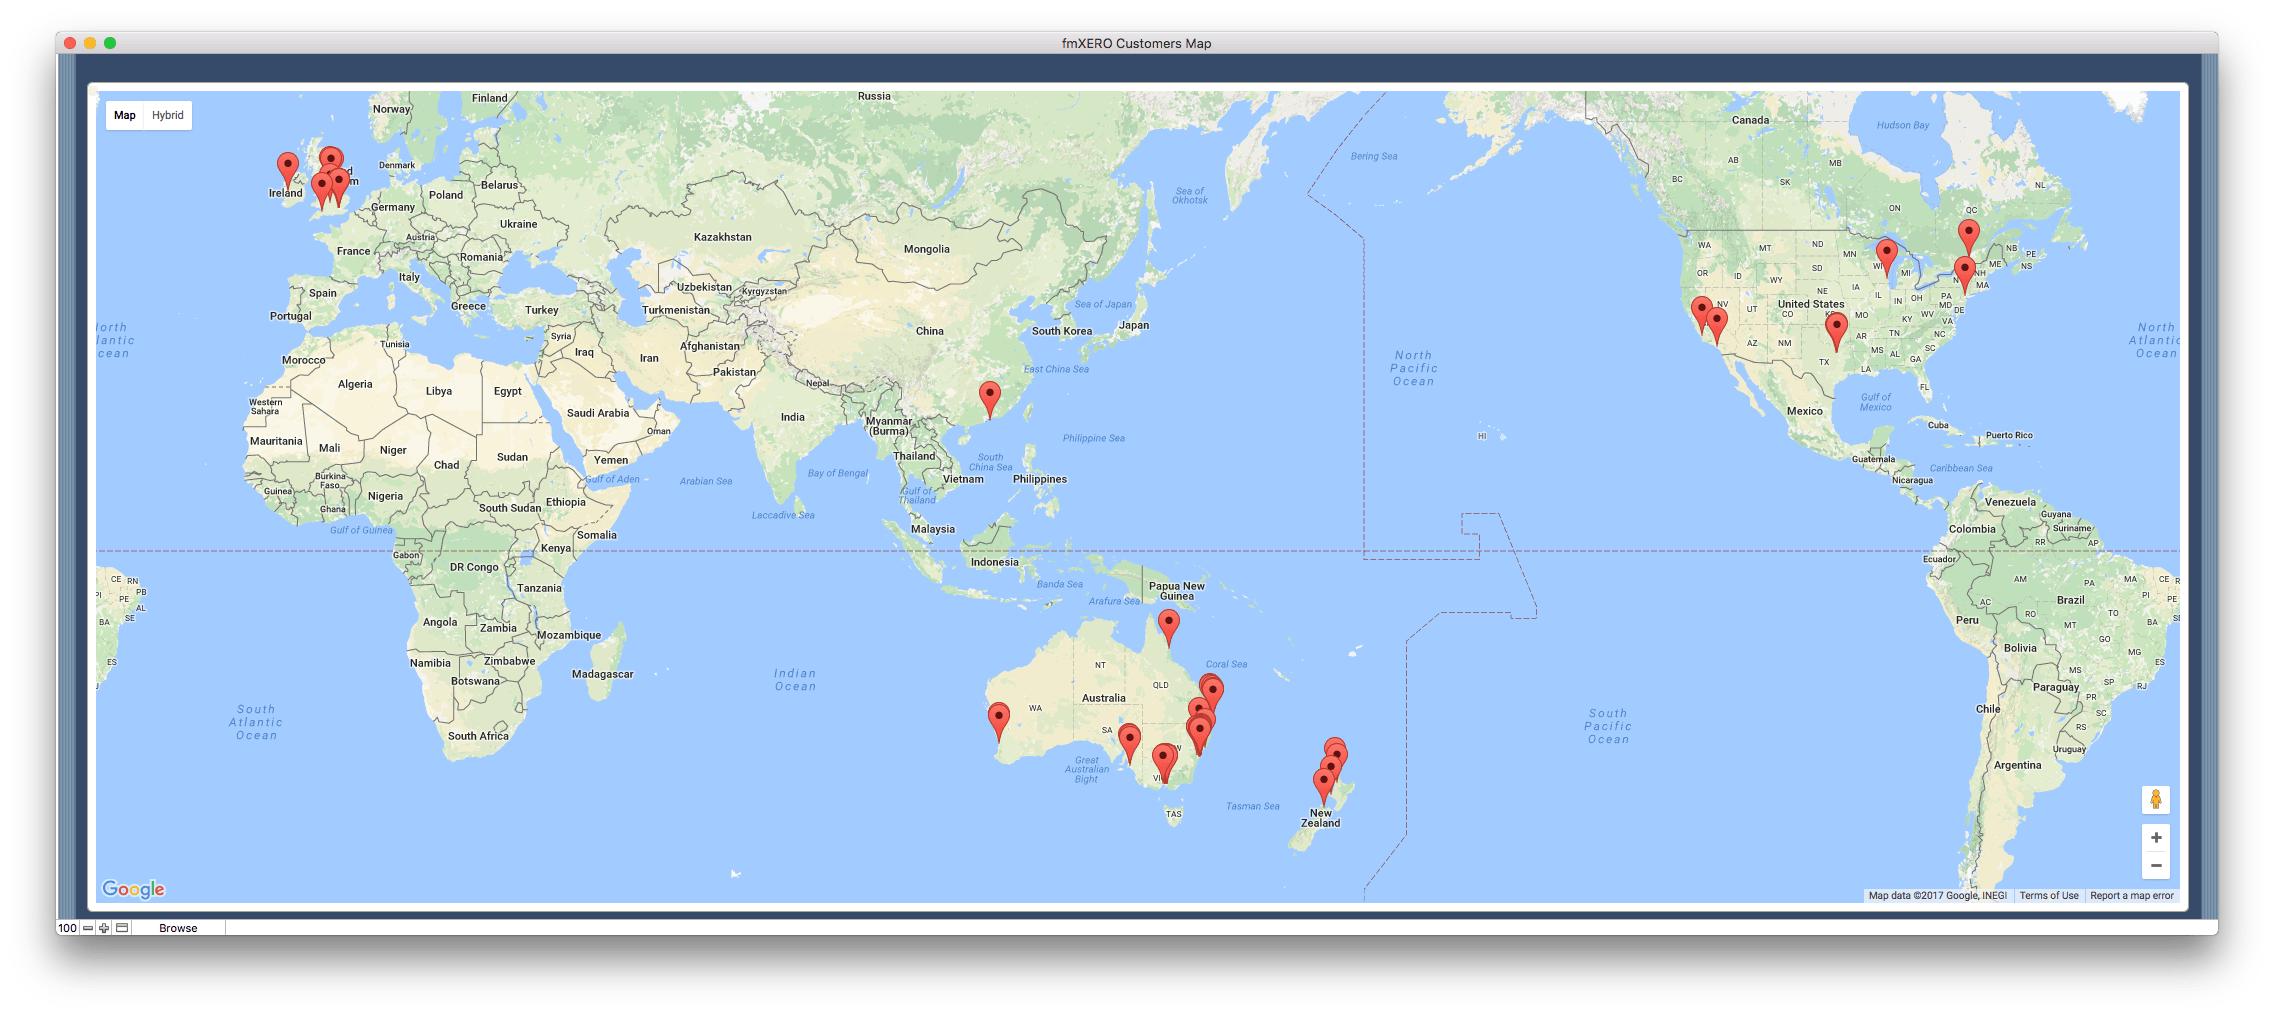Open the Terms of Use link
This screenshot has width=2274, height=1015.
[2048, 896]
